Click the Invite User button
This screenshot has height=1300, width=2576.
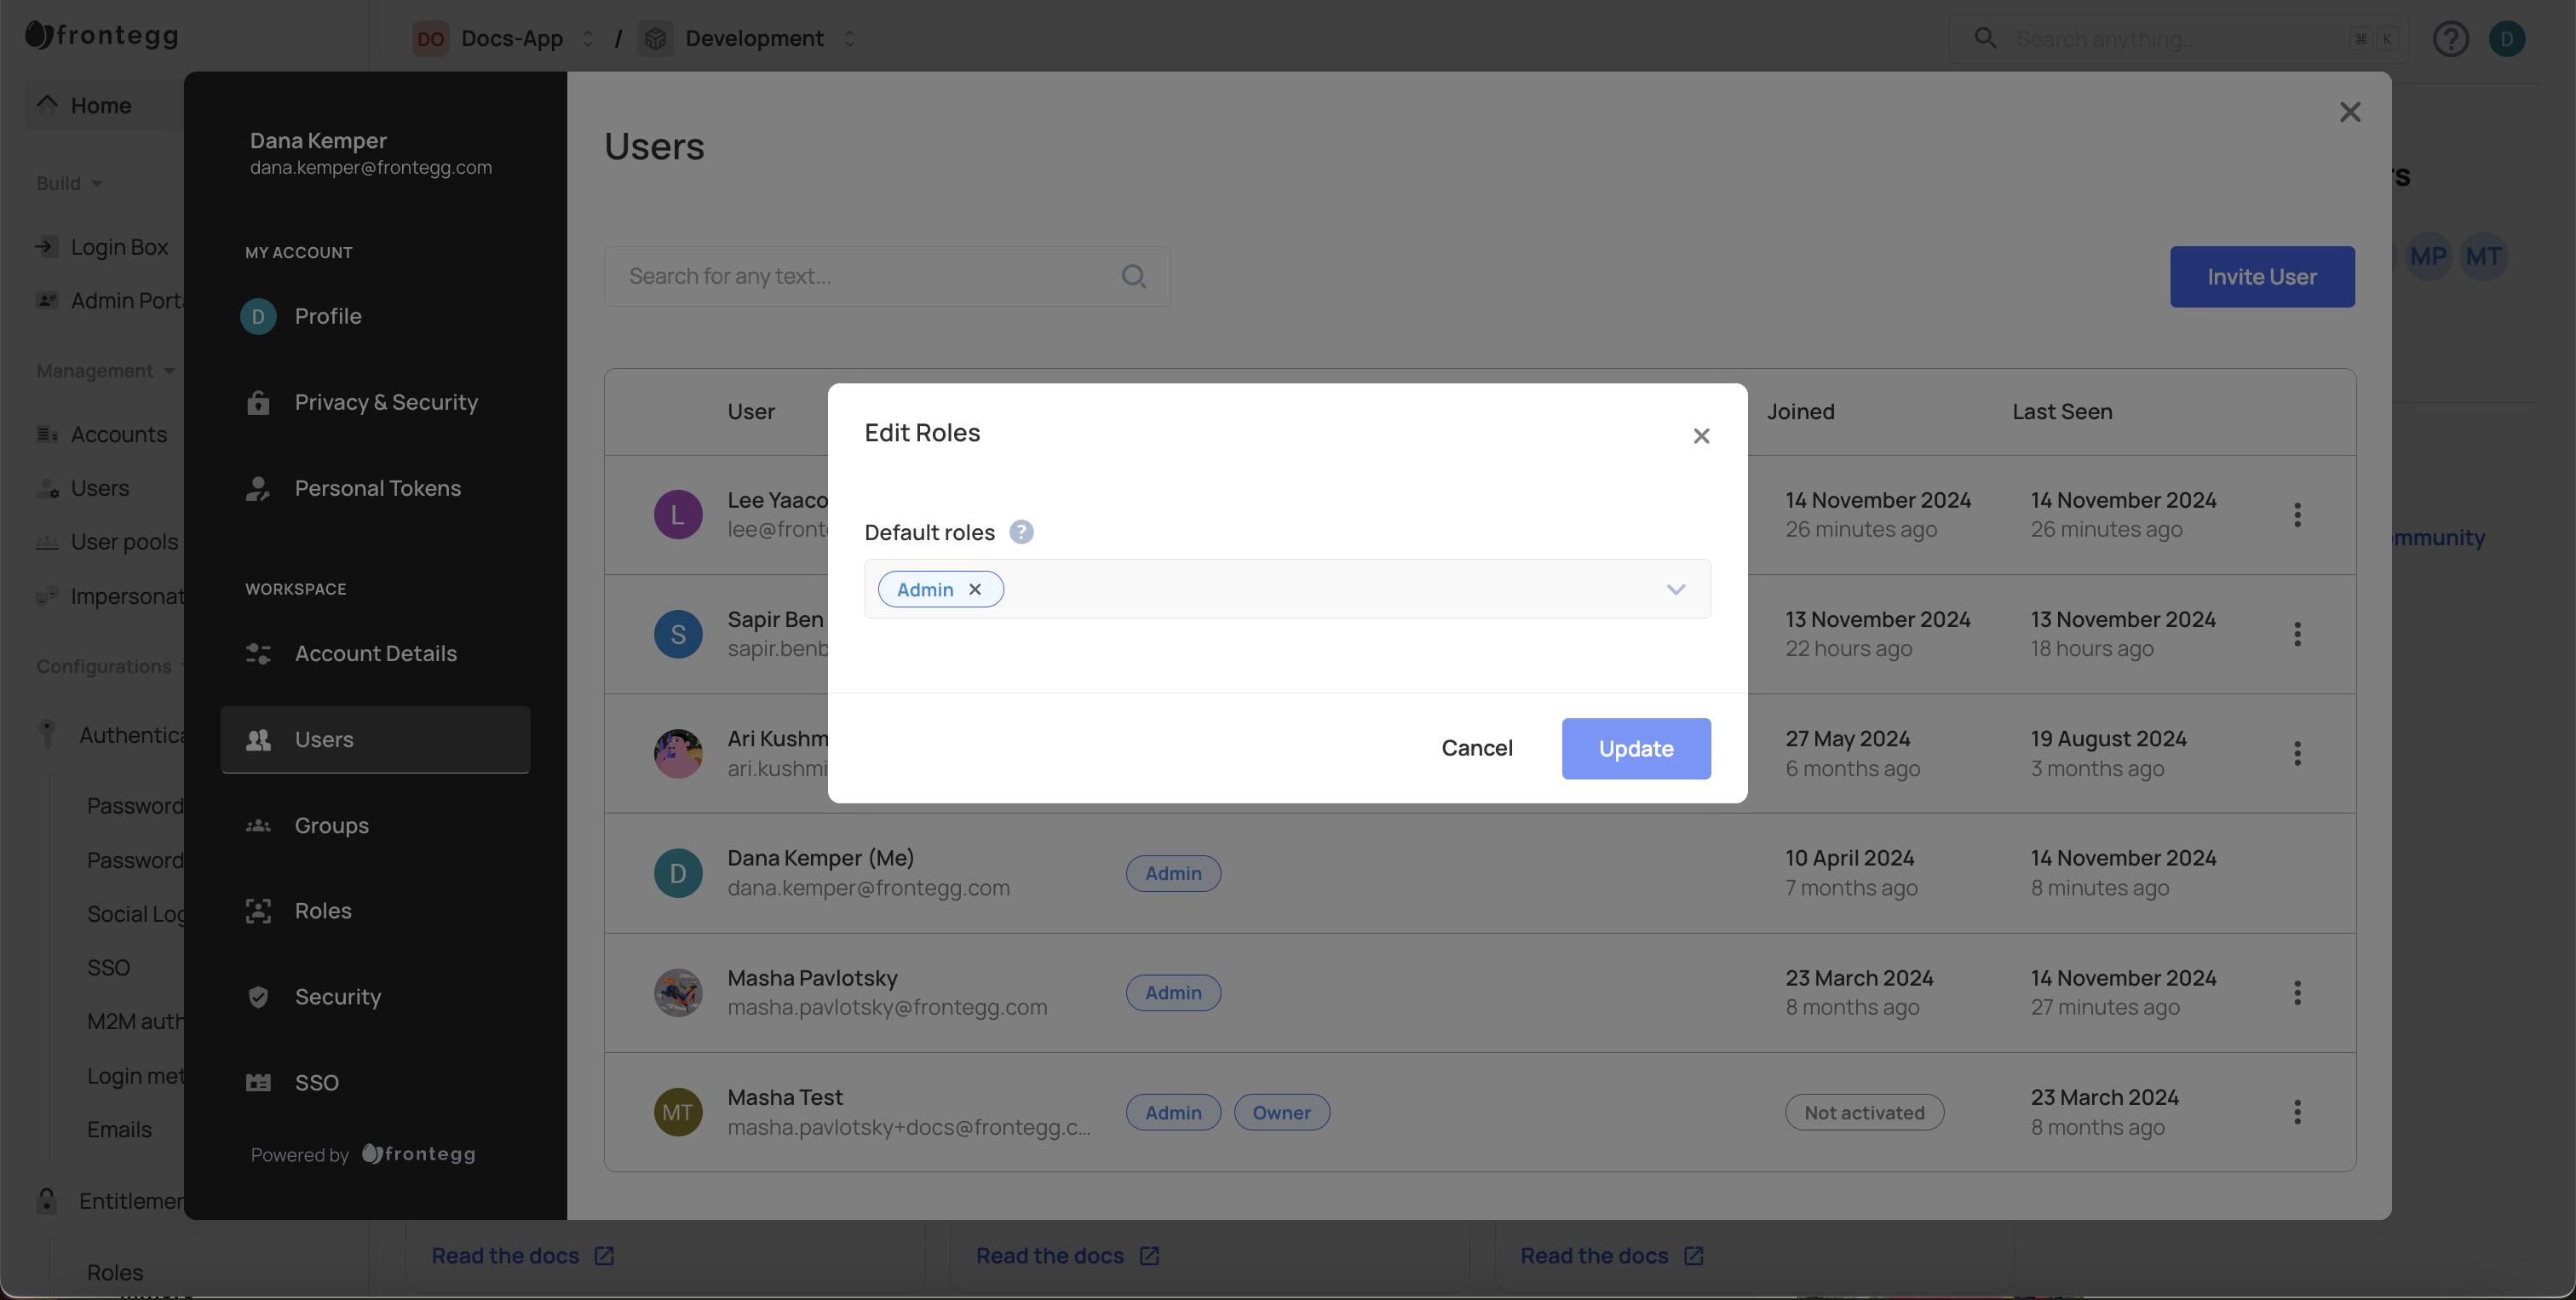tap(2261, 277)
